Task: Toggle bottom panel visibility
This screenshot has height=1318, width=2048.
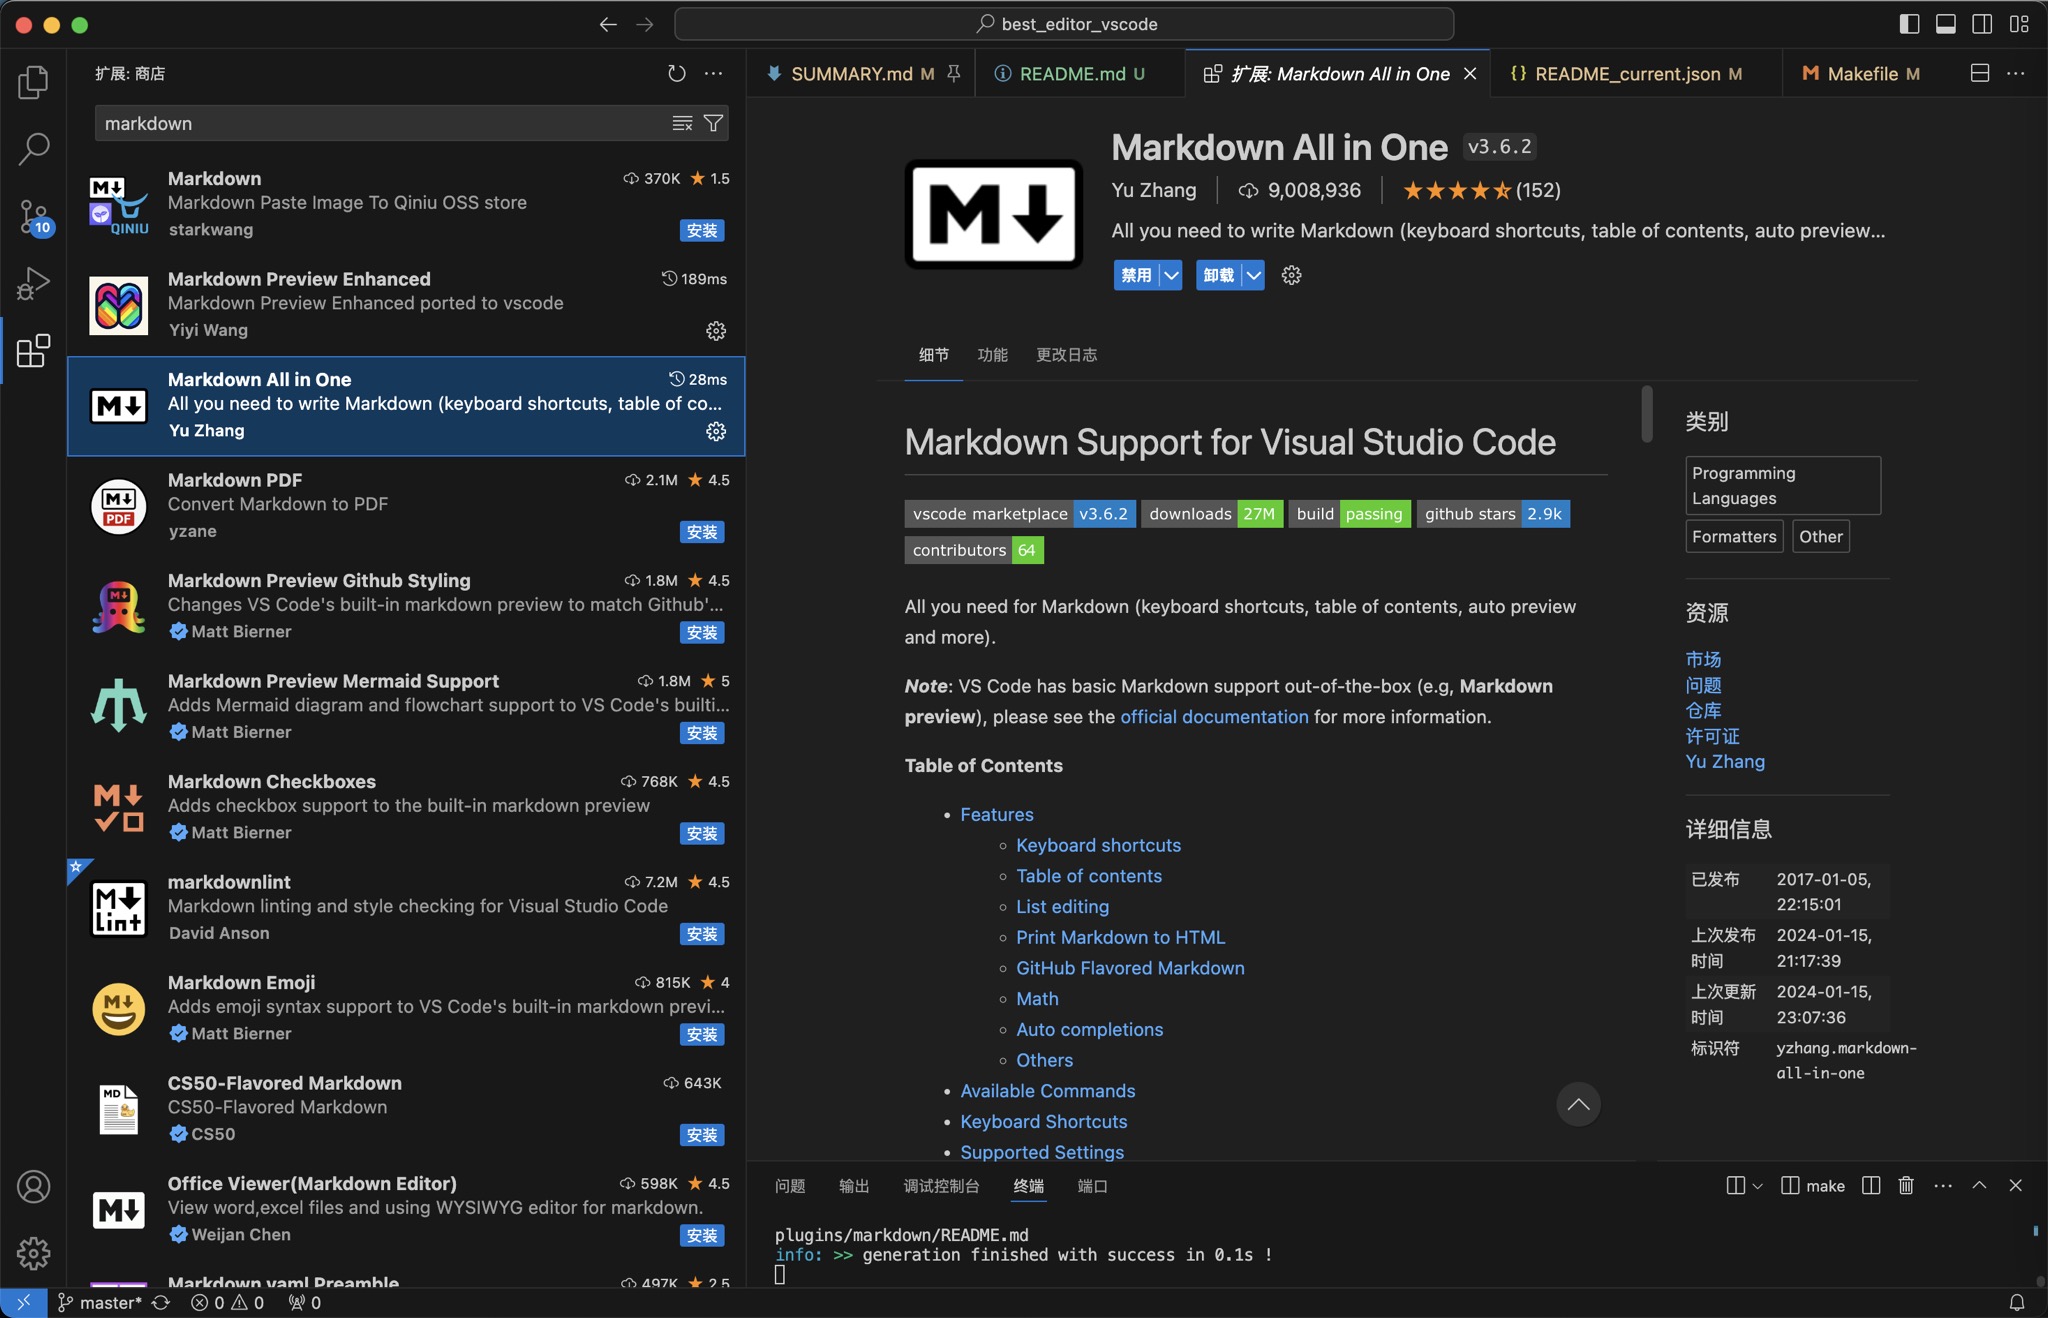Action: pyautogui.click(x=1945, y=24)
